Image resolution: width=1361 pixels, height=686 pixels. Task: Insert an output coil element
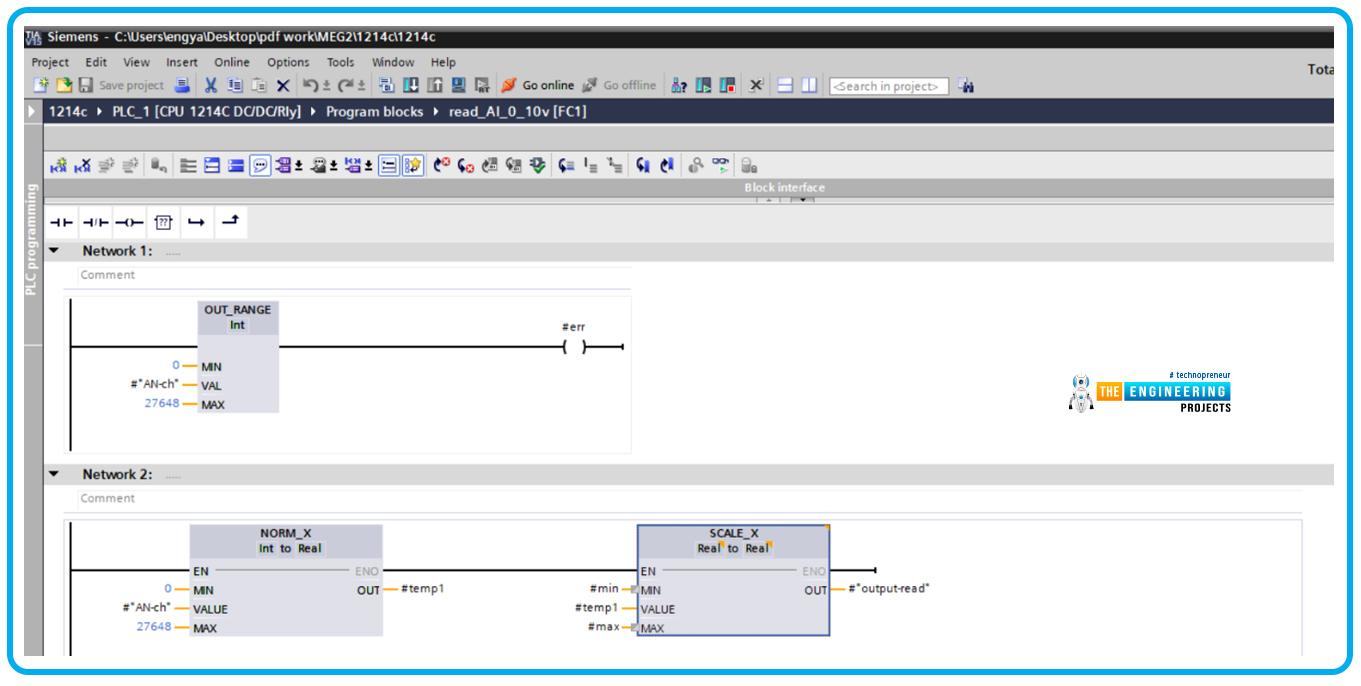(129, 223)
